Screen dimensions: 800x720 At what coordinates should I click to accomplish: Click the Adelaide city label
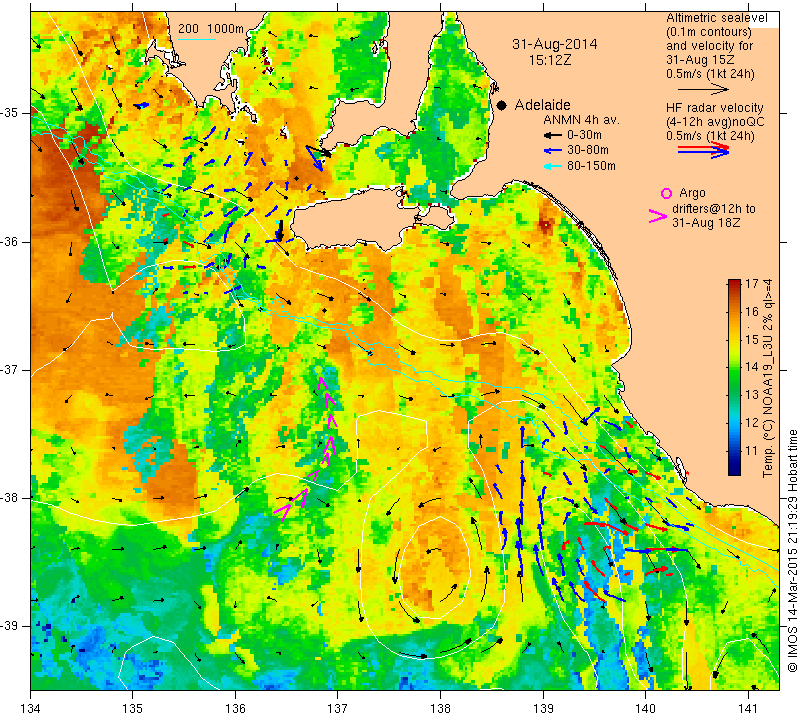[542, 105]
